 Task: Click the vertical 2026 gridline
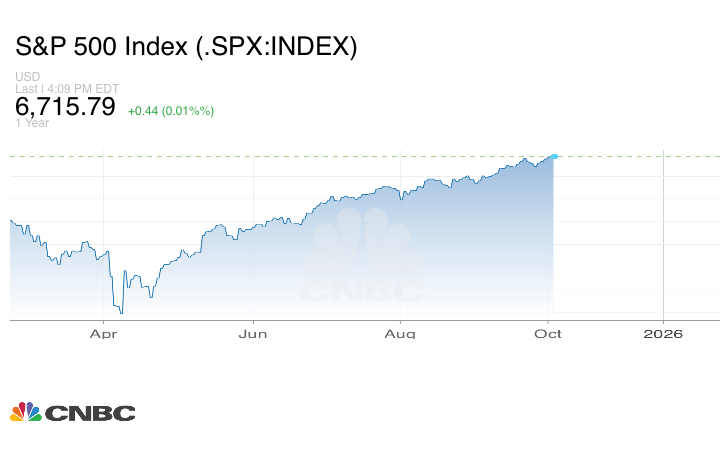(x=665, y=240)
